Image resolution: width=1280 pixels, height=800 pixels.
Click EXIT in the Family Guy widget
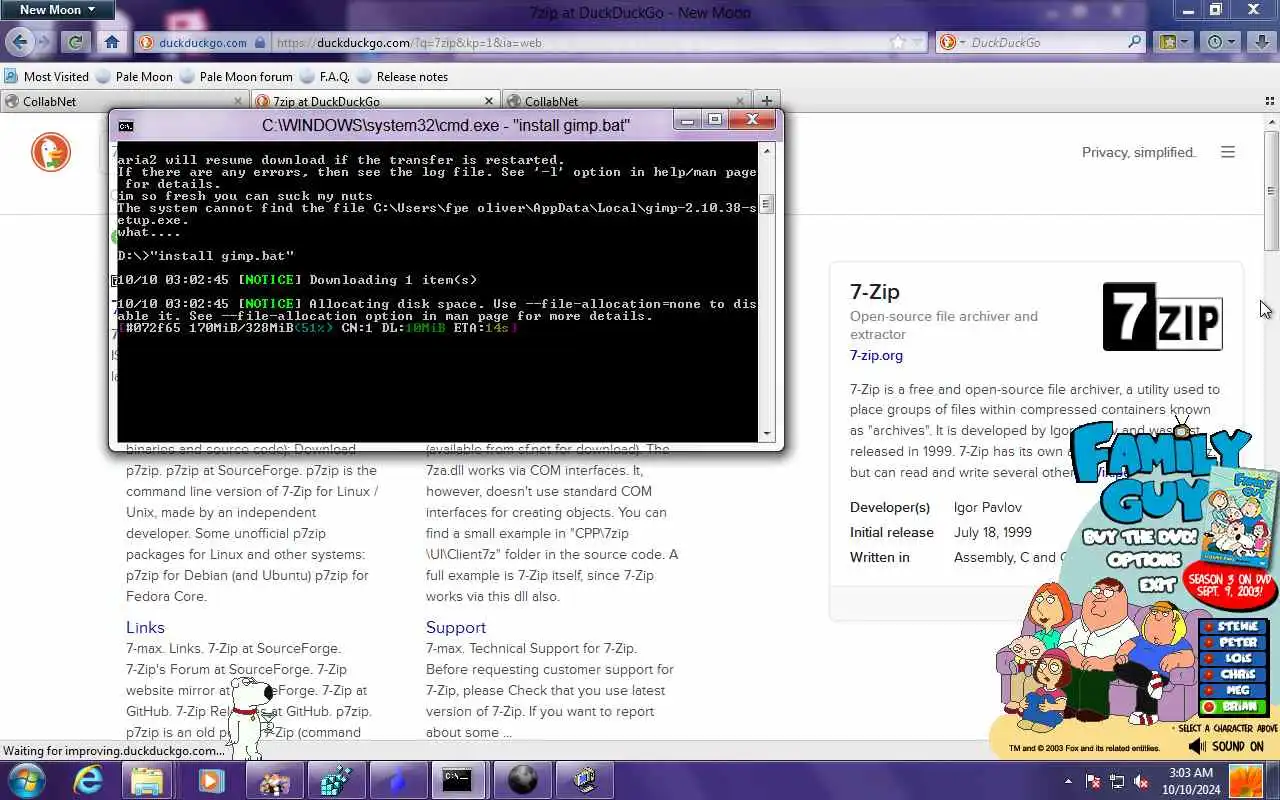tap(1157, 584)
